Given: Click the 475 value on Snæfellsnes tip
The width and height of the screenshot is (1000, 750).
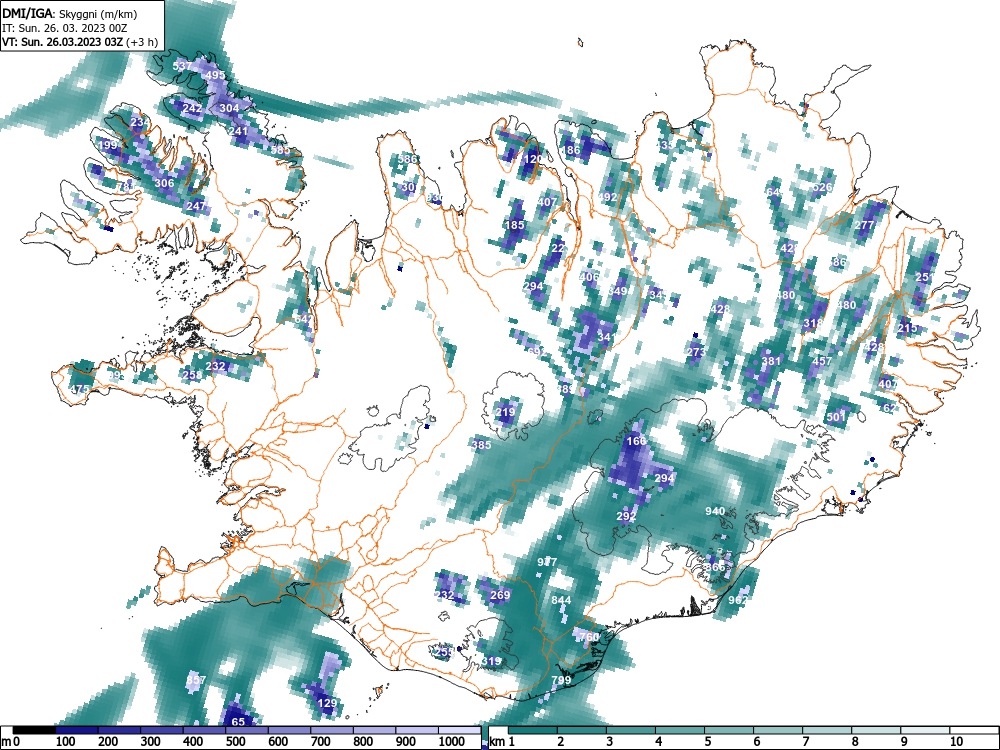Looking at the screenshot, I should 80,390.
